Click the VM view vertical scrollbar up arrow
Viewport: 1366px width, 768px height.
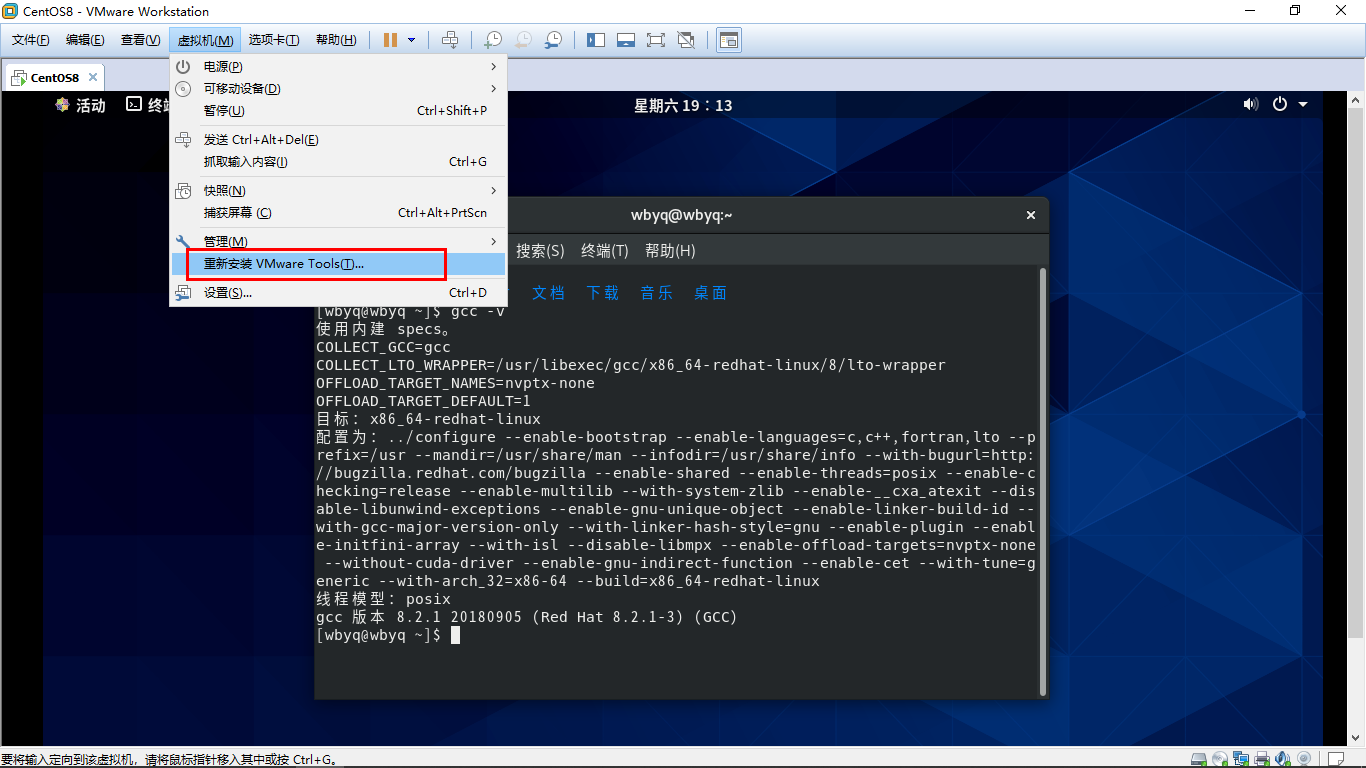1357,100
